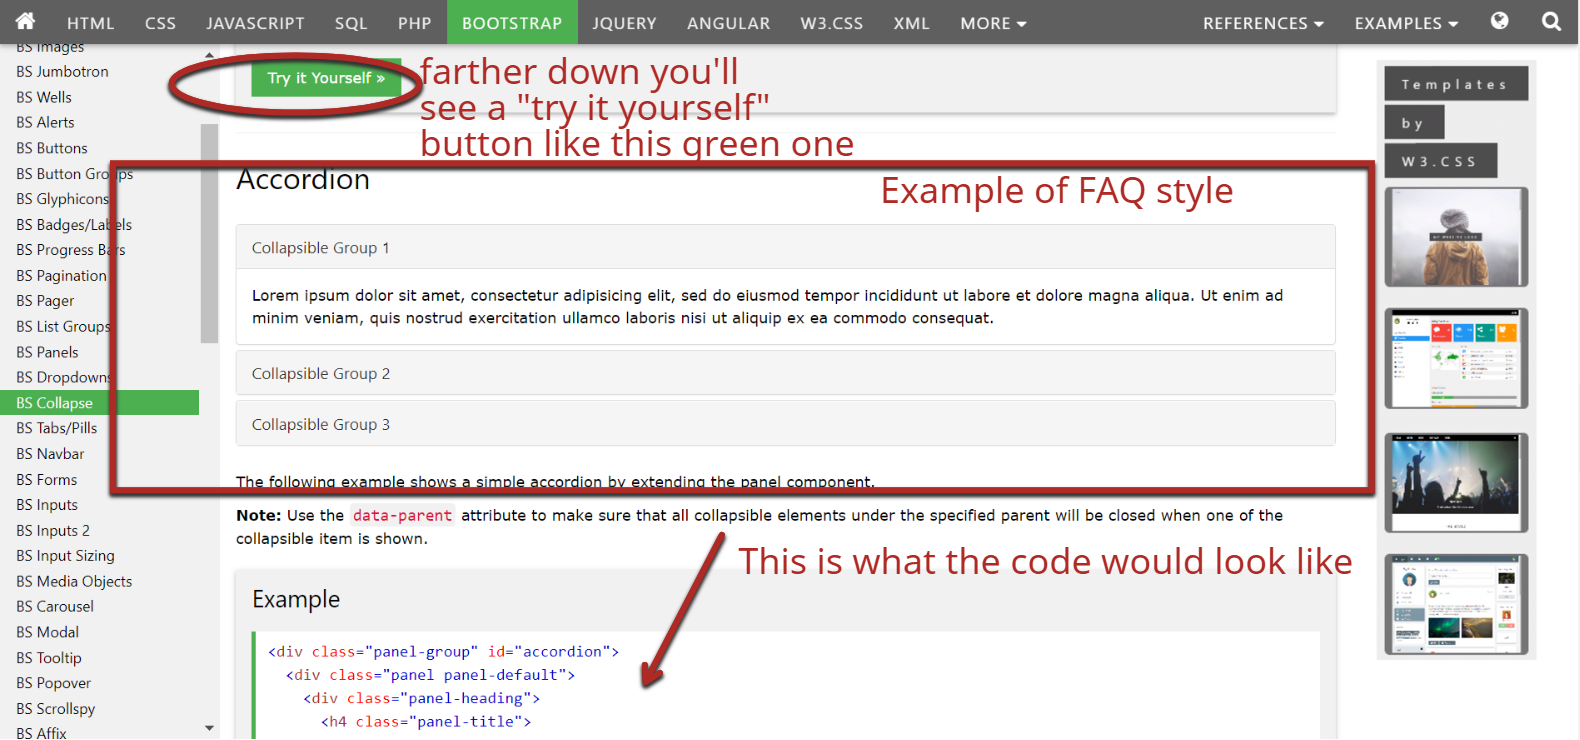1580x740 pixels.
Task: Click sidebar scrollbar thumb
Action: [209, 233]
